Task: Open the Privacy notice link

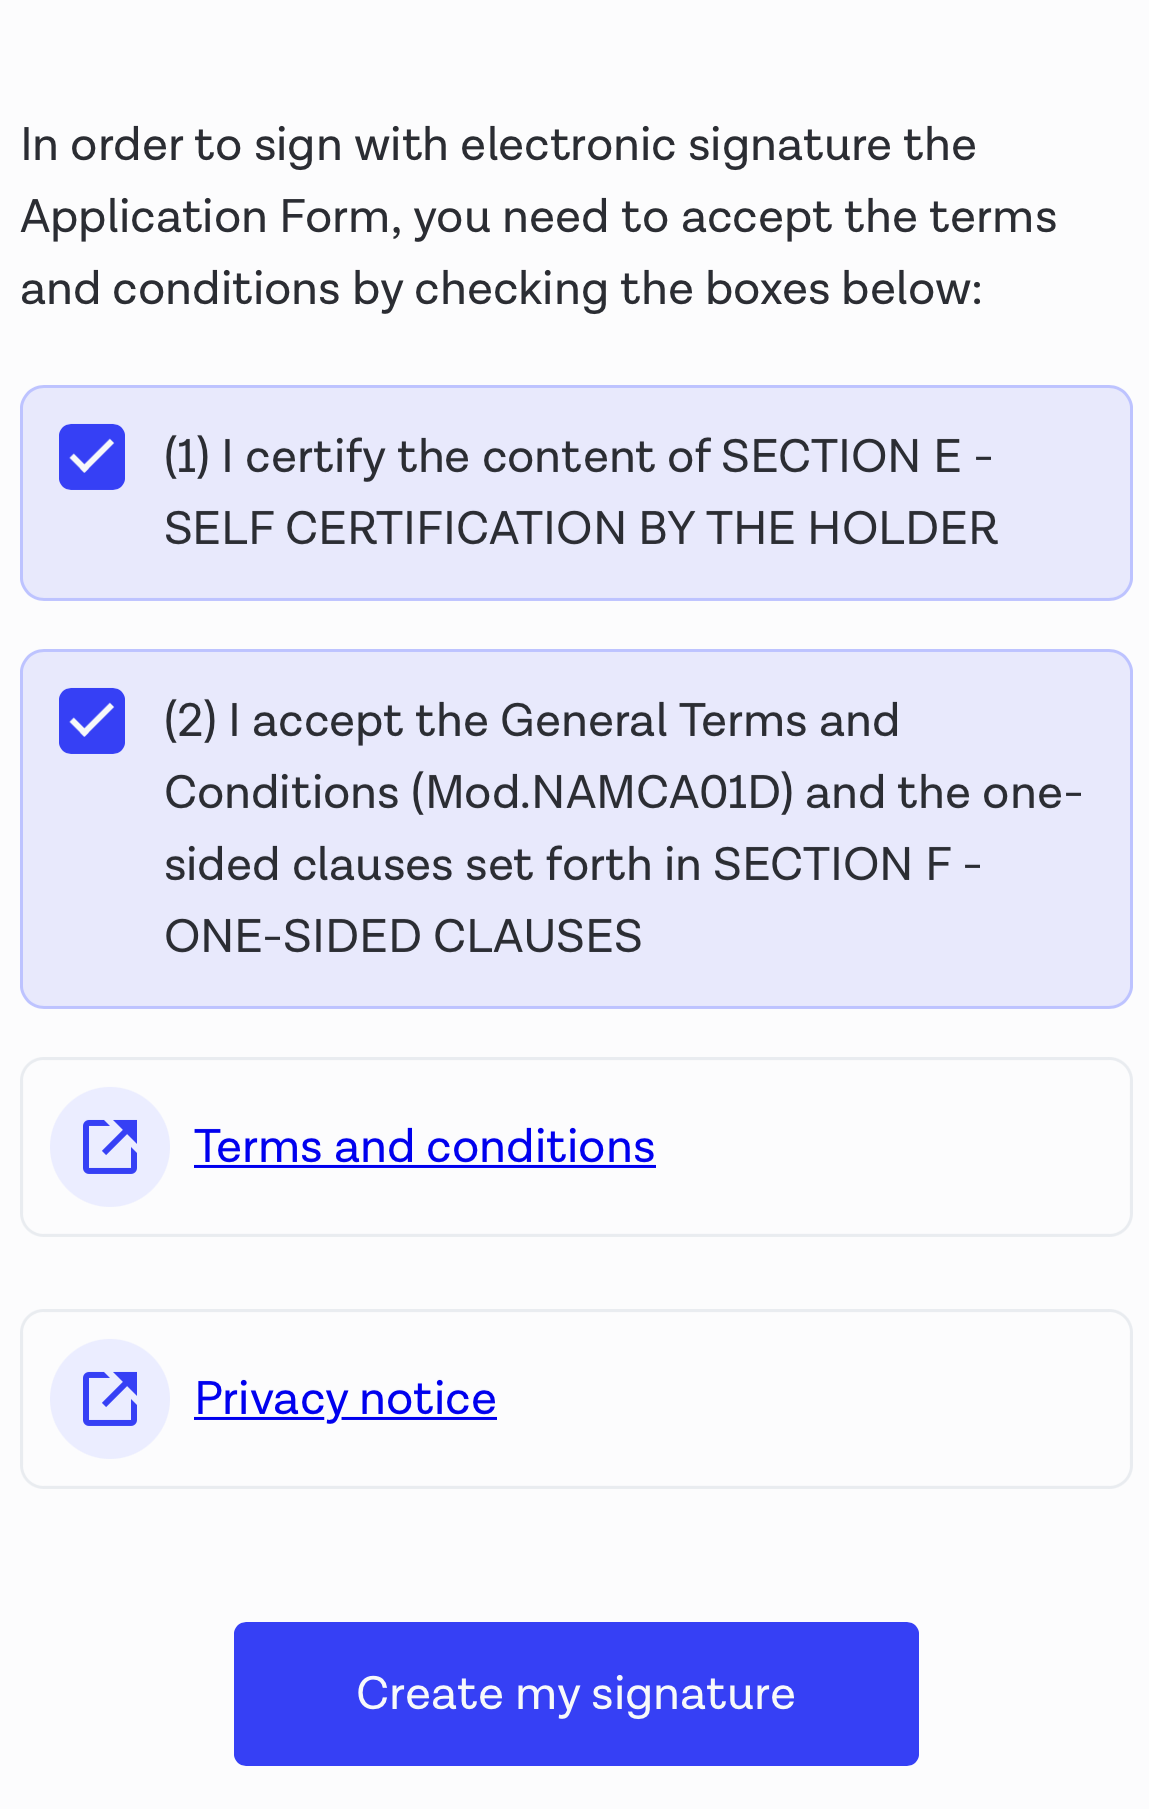Action: click(x=346, y=1398)
